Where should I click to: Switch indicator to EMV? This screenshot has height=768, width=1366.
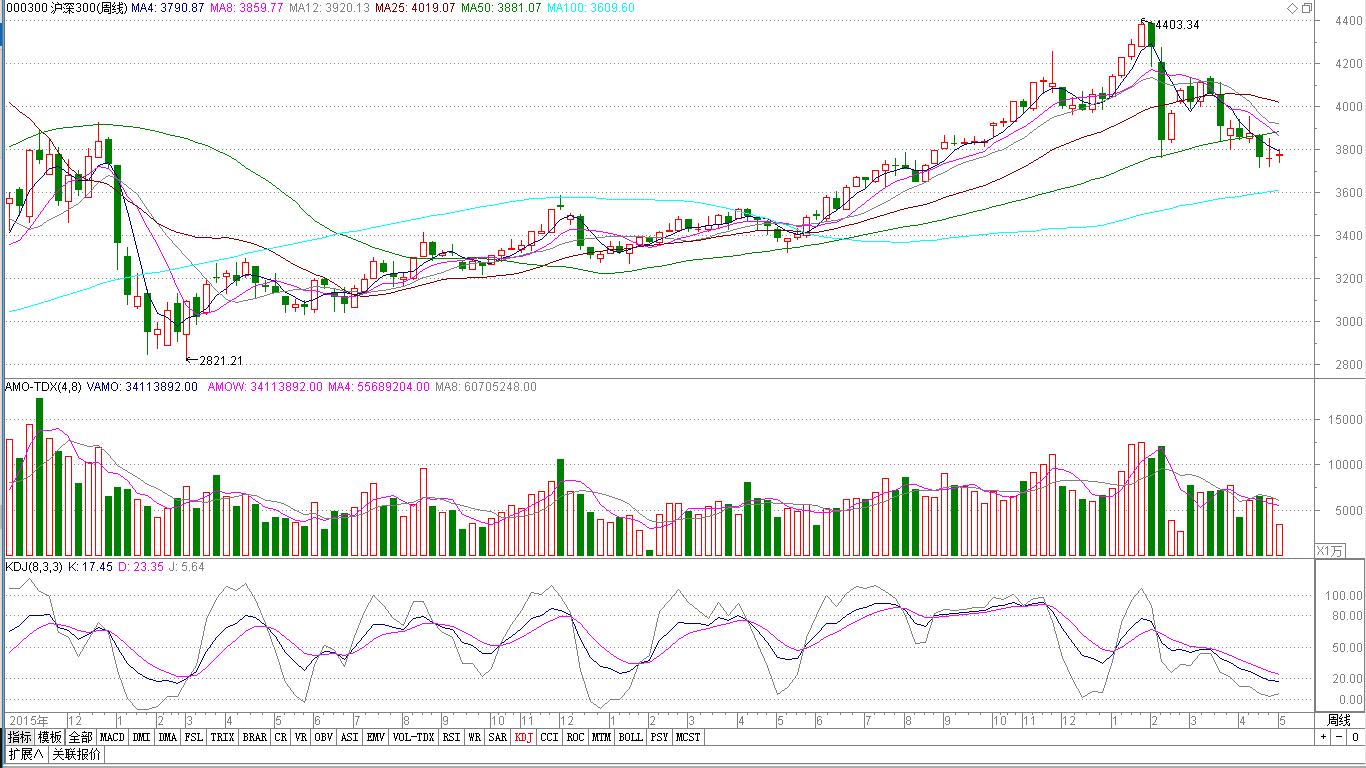(x=375, y=737)
